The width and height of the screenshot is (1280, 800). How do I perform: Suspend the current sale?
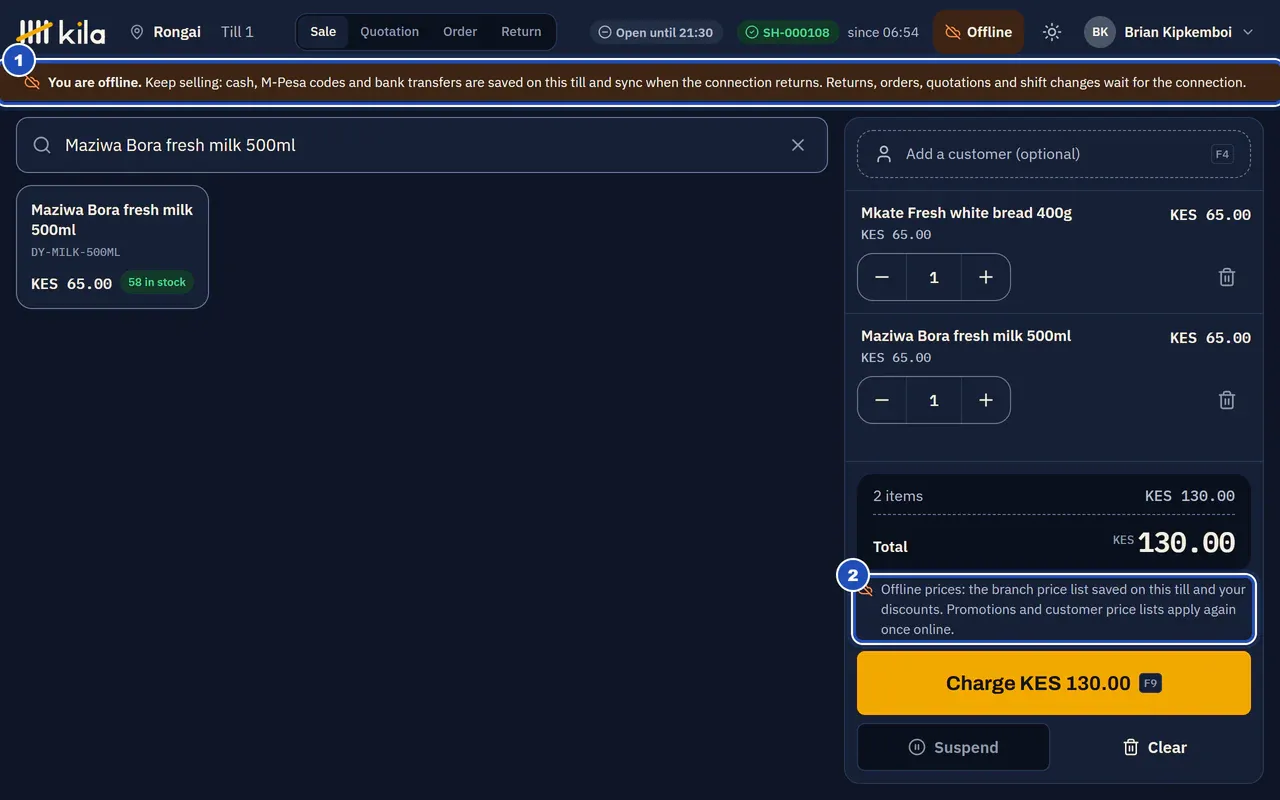pyautogui.click(x=953, y=747)
